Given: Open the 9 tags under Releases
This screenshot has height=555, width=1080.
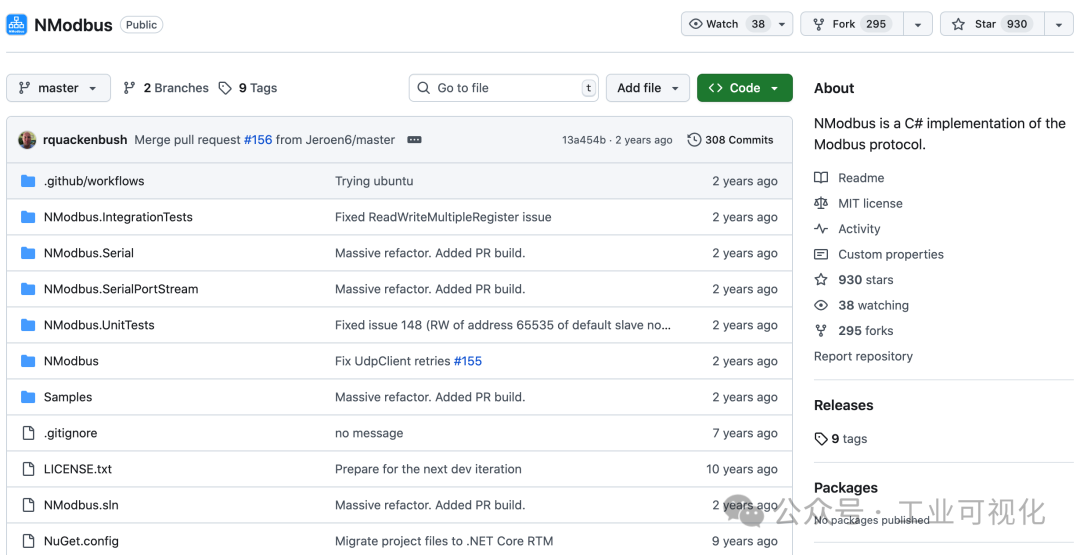Looking at the screenshot, I should pos(841,439).
